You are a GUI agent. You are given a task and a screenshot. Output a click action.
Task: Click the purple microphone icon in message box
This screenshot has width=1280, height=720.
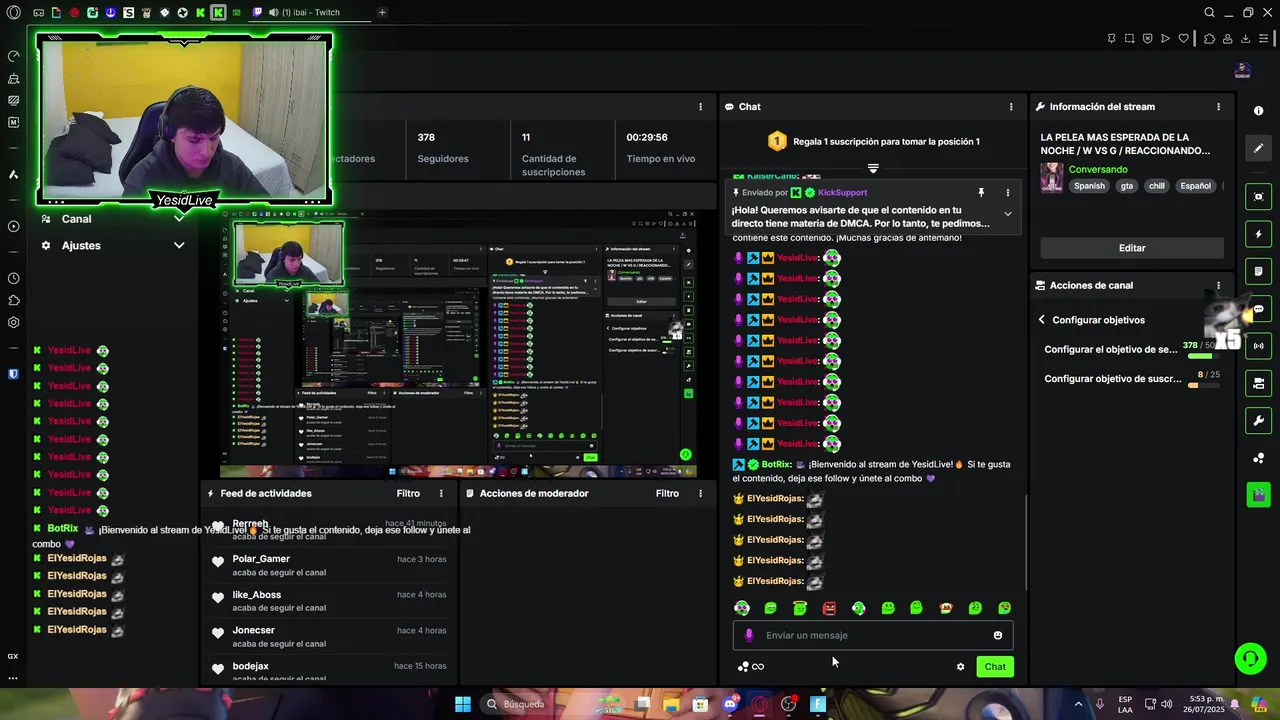pyautogui.click(x=749, y=635)
